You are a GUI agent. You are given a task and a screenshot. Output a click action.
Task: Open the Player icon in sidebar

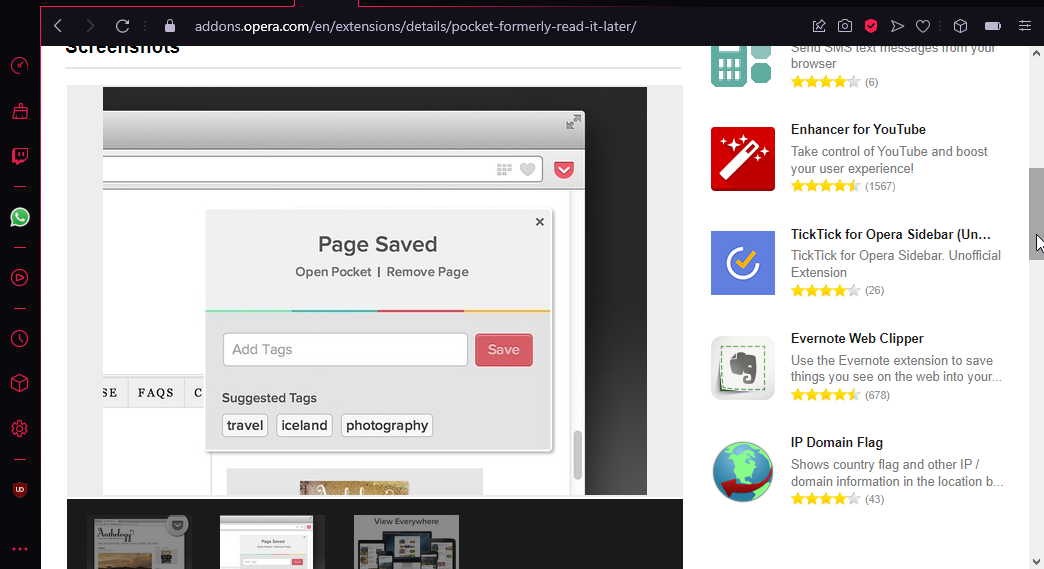pyautogui.click(x=20, y=278)
